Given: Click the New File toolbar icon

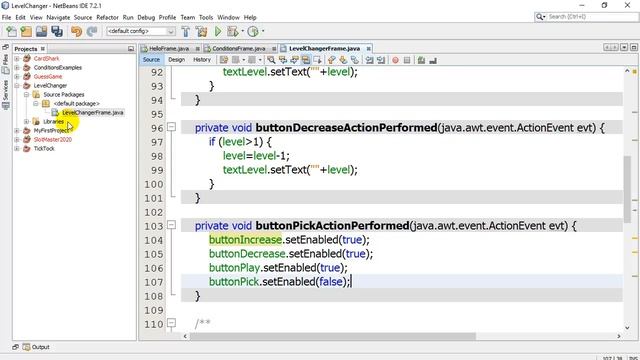Looking at the screenshot, I should tap(11, 31).
